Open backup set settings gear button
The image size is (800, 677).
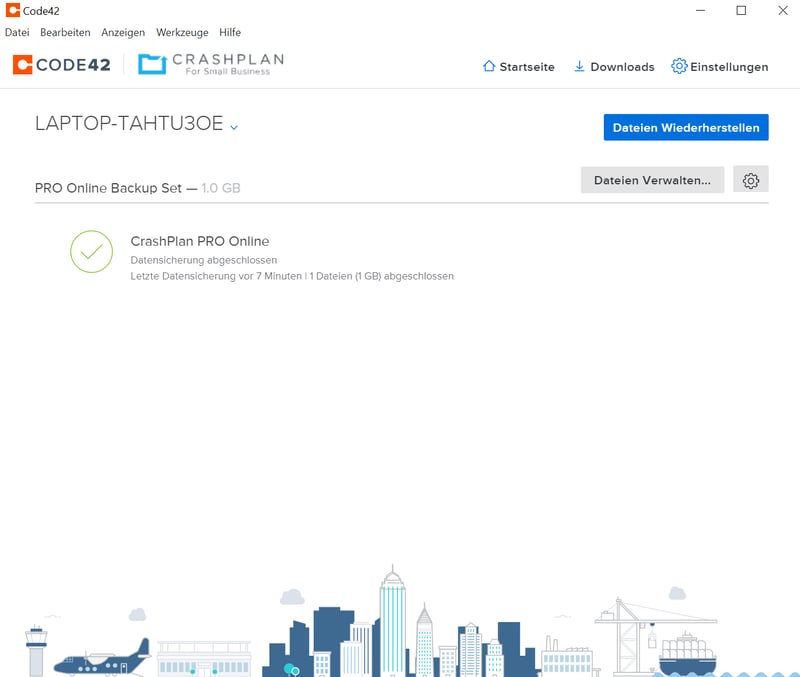[751, 180]
